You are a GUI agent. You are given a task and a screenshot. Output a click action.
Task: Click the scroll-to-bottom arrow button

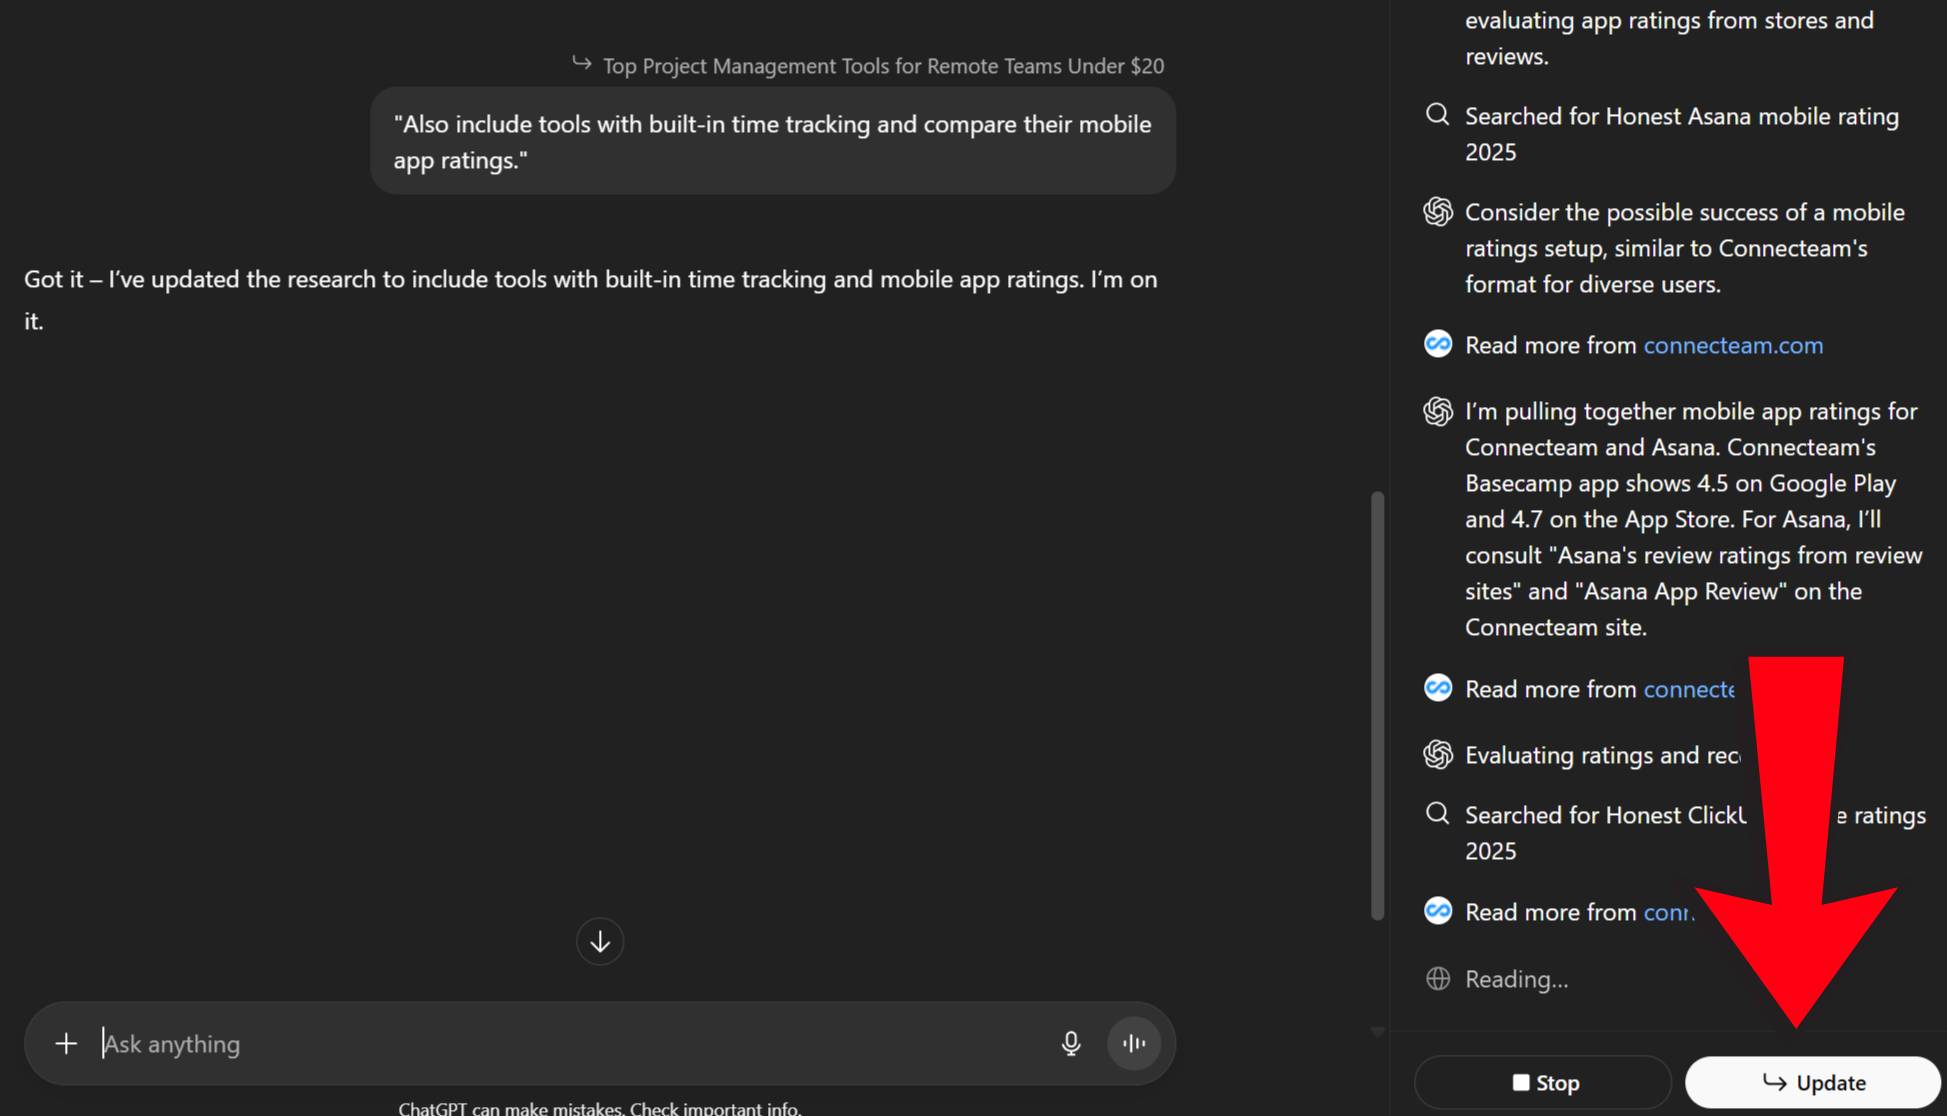tap(600, 942)
